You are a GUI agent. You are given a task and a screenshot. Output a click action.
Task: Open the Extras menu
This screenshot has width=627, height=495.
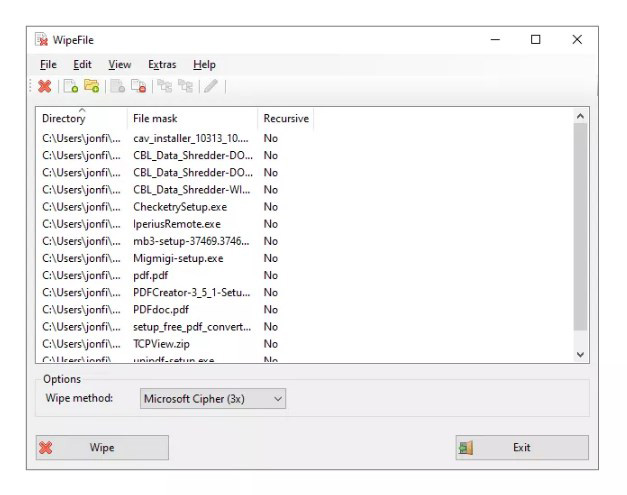click(162, 64)
